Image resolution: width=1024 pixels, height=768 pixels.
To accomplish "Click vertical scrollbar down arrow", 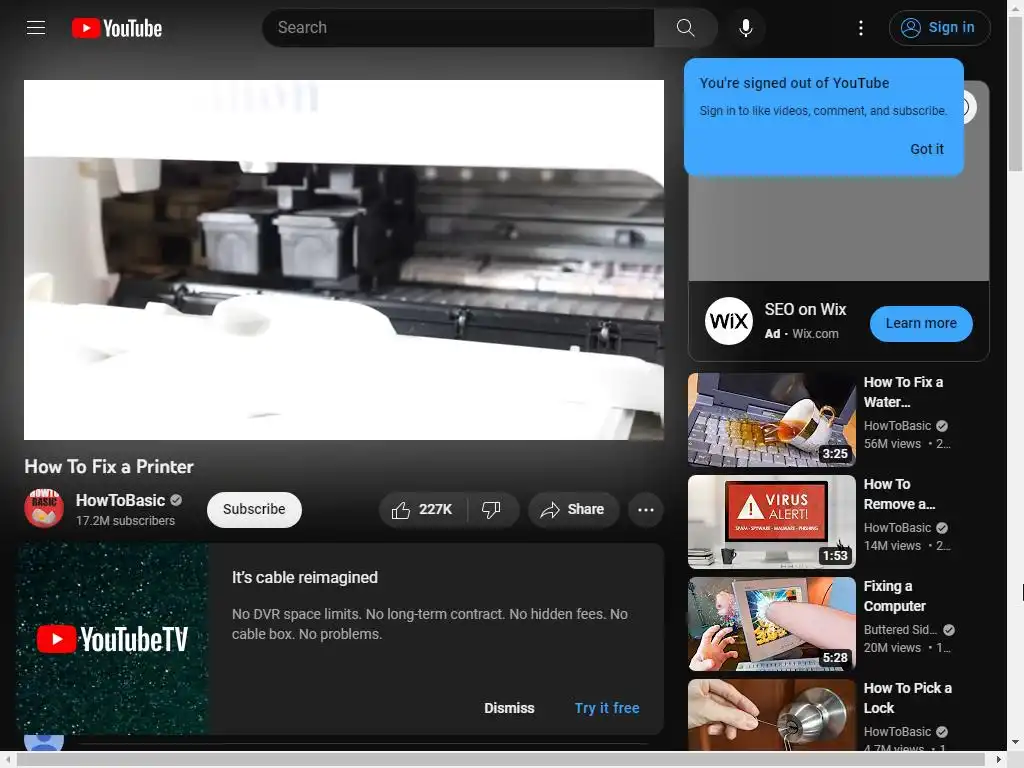I will pyautogui.click(x=1015, y=742).
